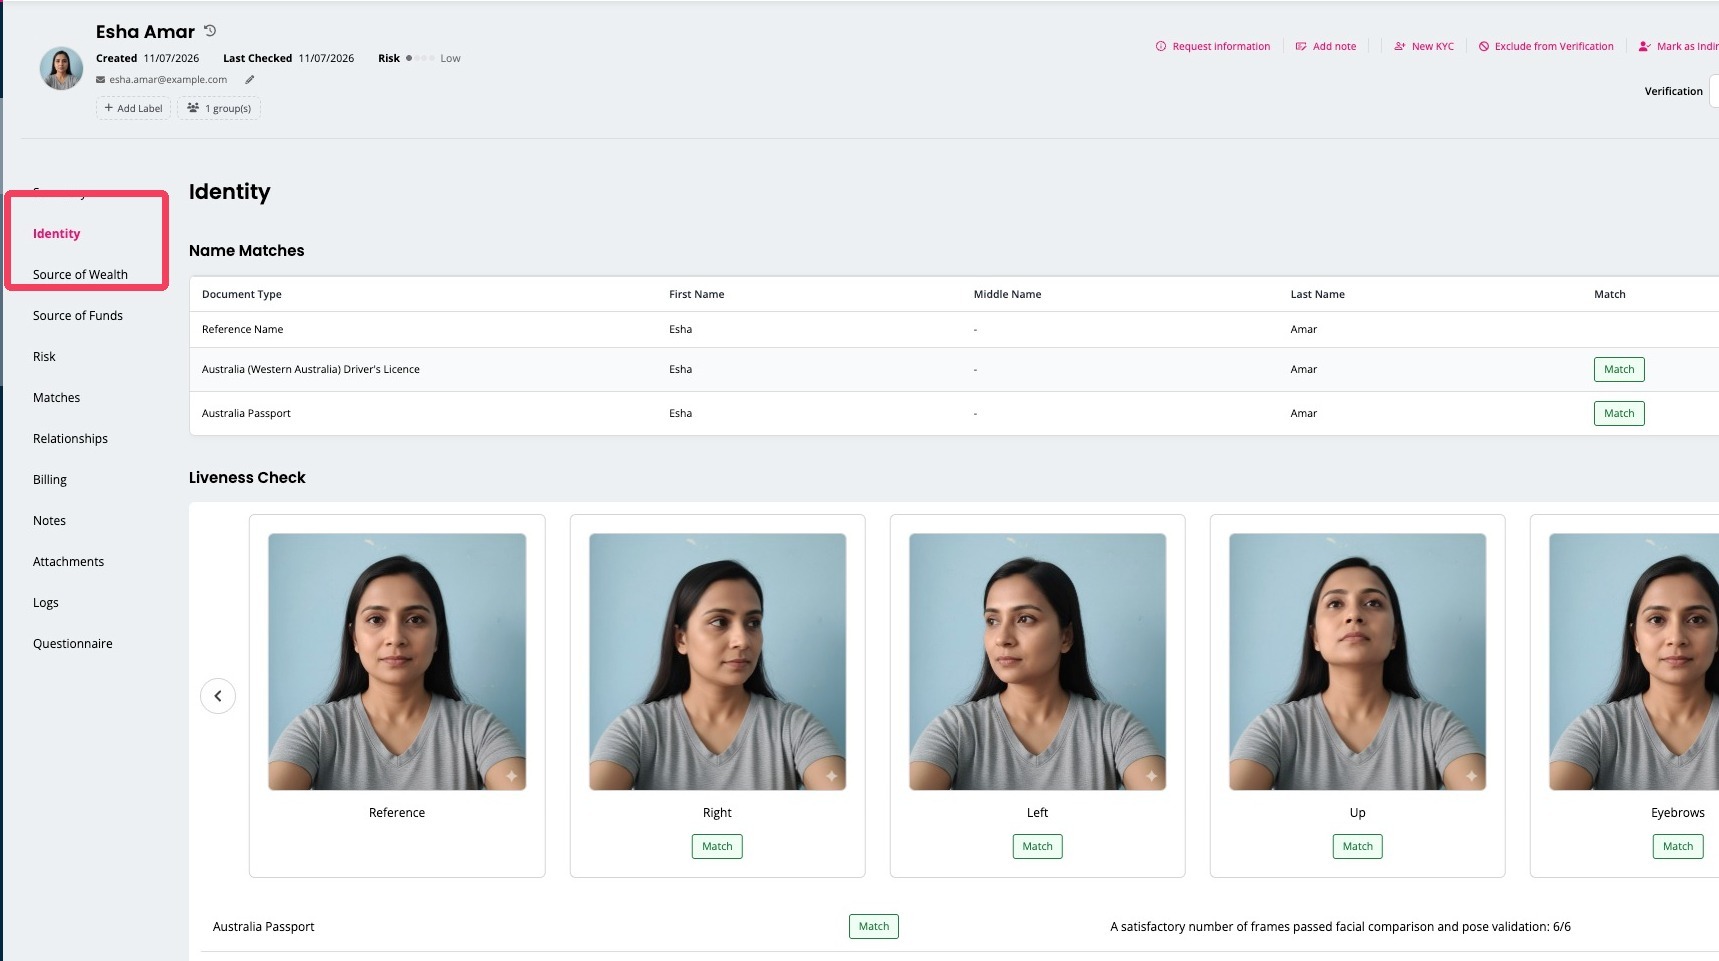Select the Australia (Western Australia) Driver's Licence cell
This screenshot has height=961, width=1719.
coord(311,369)
